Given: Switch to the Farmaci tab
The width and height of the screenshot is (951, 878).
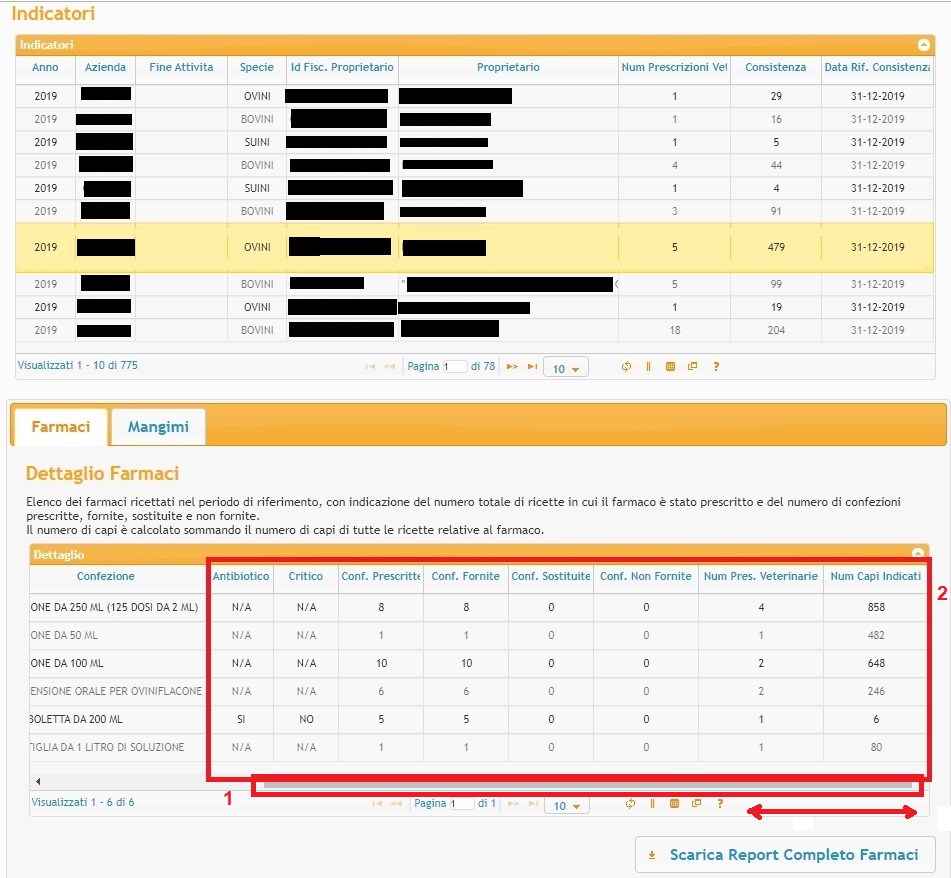Looking at the screenshot, I should coord(60,427).
